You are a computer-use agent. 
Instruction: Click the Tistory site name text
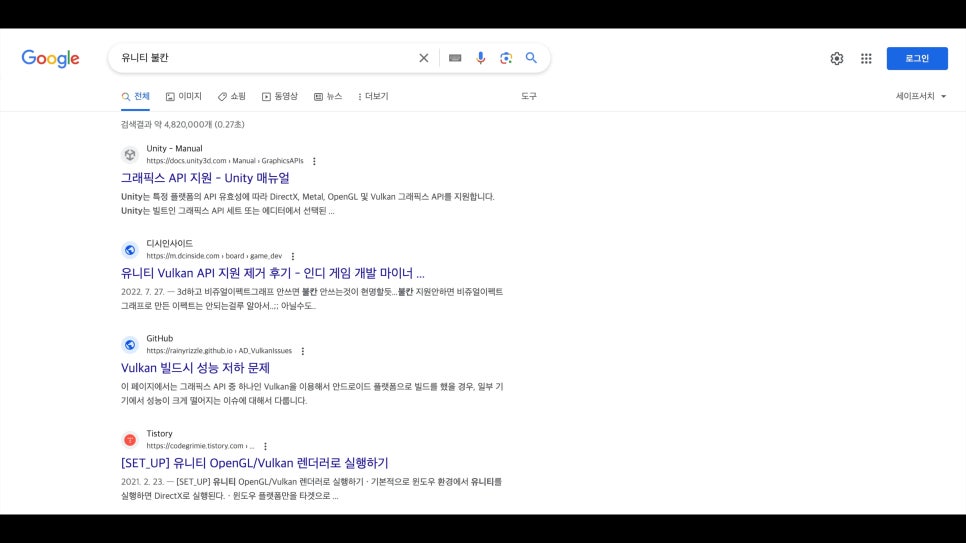point(159,433)
